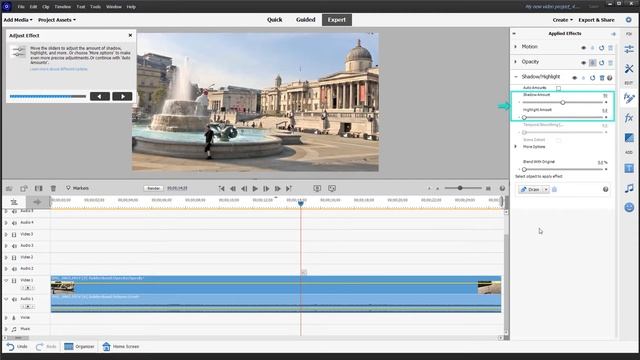
Task: Open the Tools wrench-and-scissors icon
Action: tap(629, 69)
